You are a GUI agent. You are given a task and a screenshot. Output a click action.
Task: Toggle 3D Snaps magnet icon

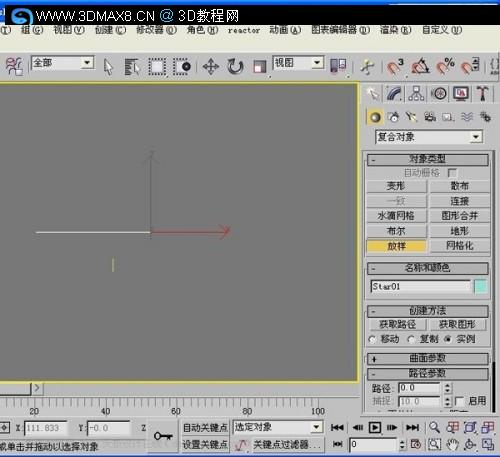(395, 66)
